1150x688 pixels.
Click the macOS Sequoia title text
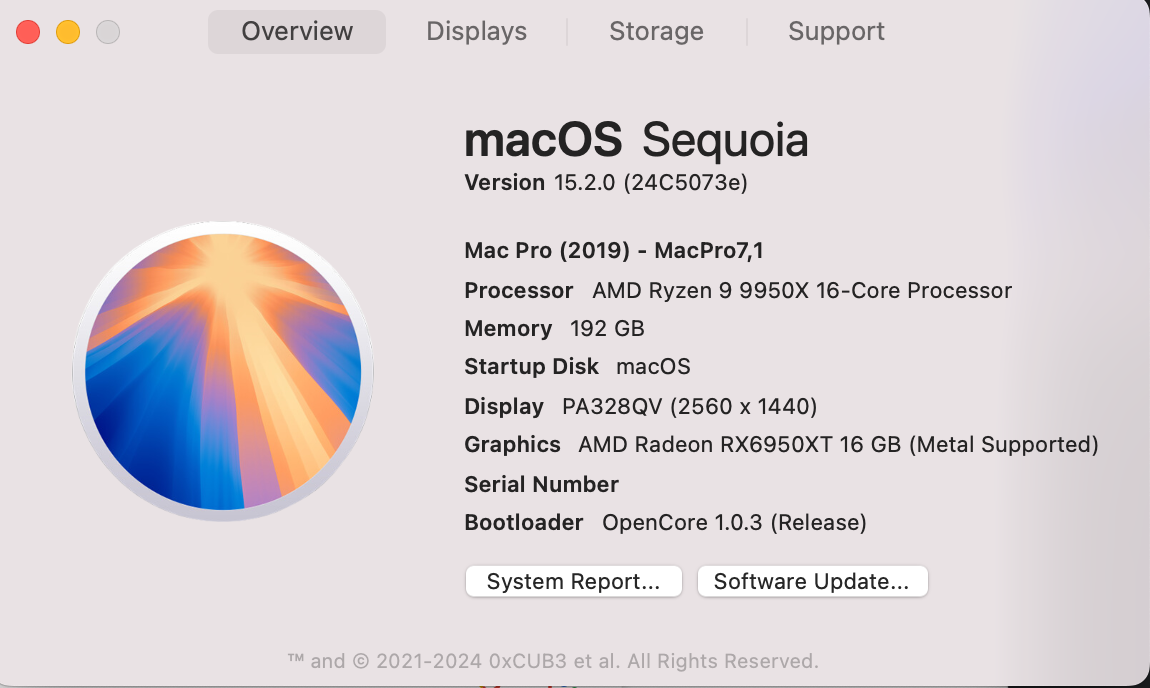click(x=636, y=141)
